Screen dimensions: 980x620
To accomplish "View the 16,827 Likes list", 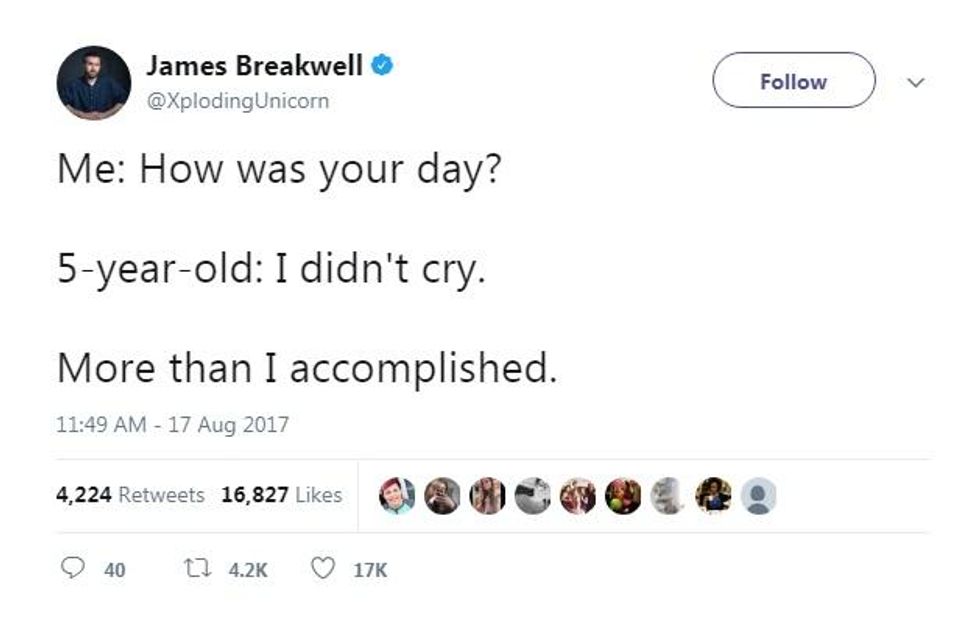I will click(x=281, y=495).
